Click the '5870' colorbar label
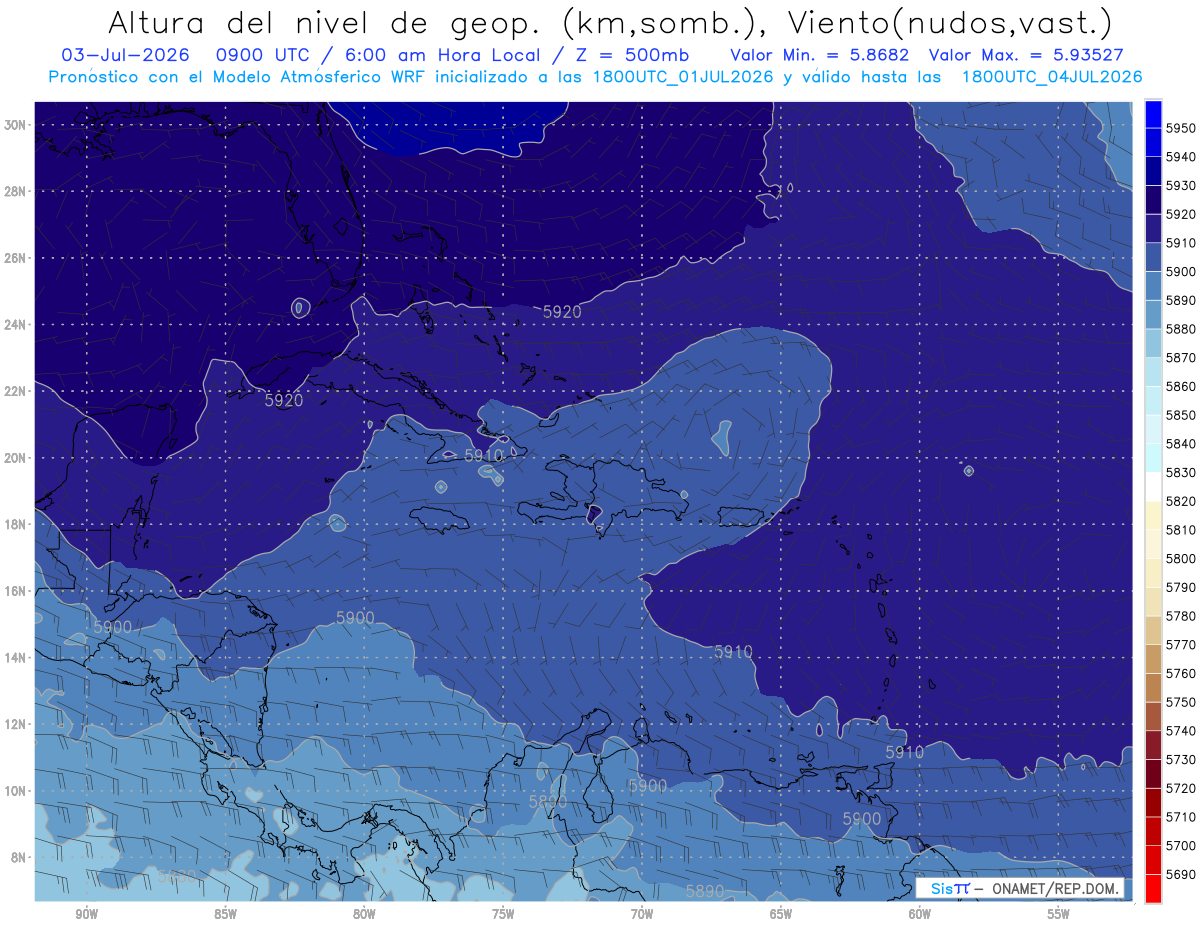The width and height of the screenshot is (1200, 927). pos(1180,357)
